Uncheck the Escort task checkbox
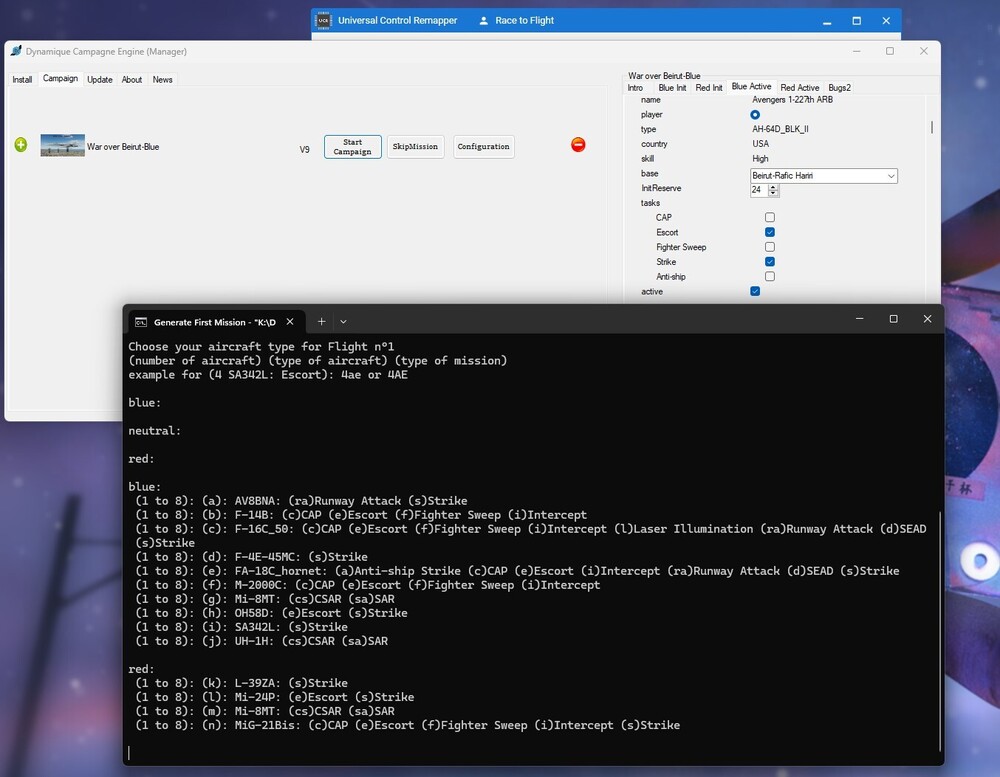Viewport: 1000px width, 777px height. tap(770, 232)
